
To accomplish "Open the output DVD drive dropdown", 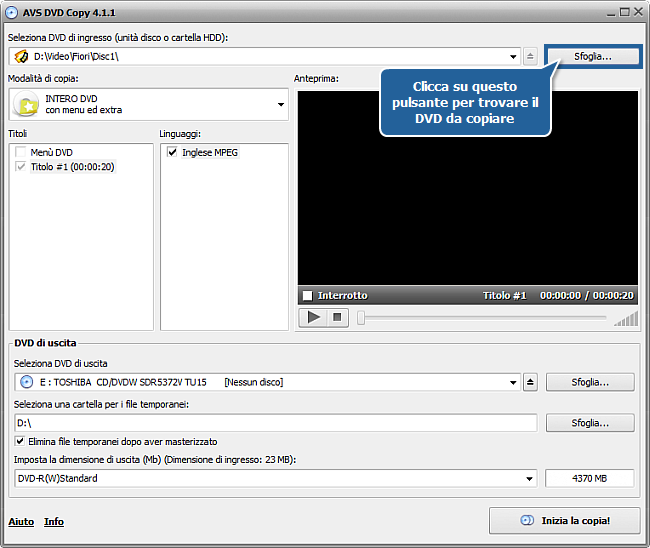I will pyautogui.click(x=513, y=382).
